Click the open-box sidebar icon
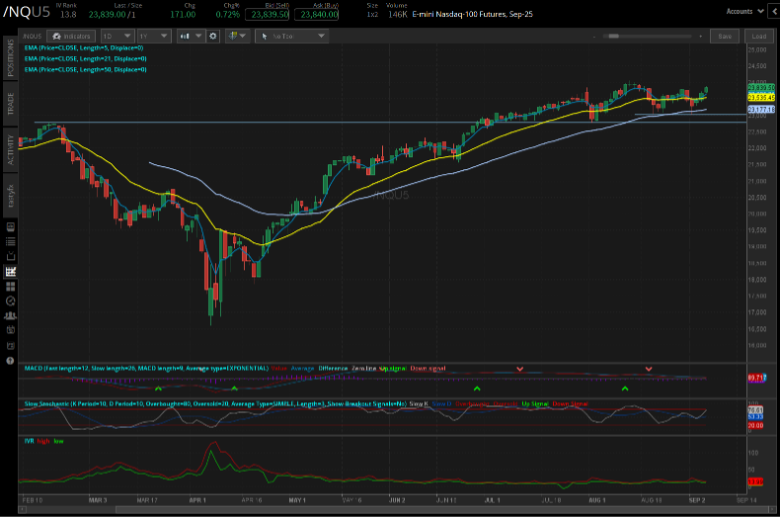The height and width of the screenshot is (518, 780). tap(10, 256)
